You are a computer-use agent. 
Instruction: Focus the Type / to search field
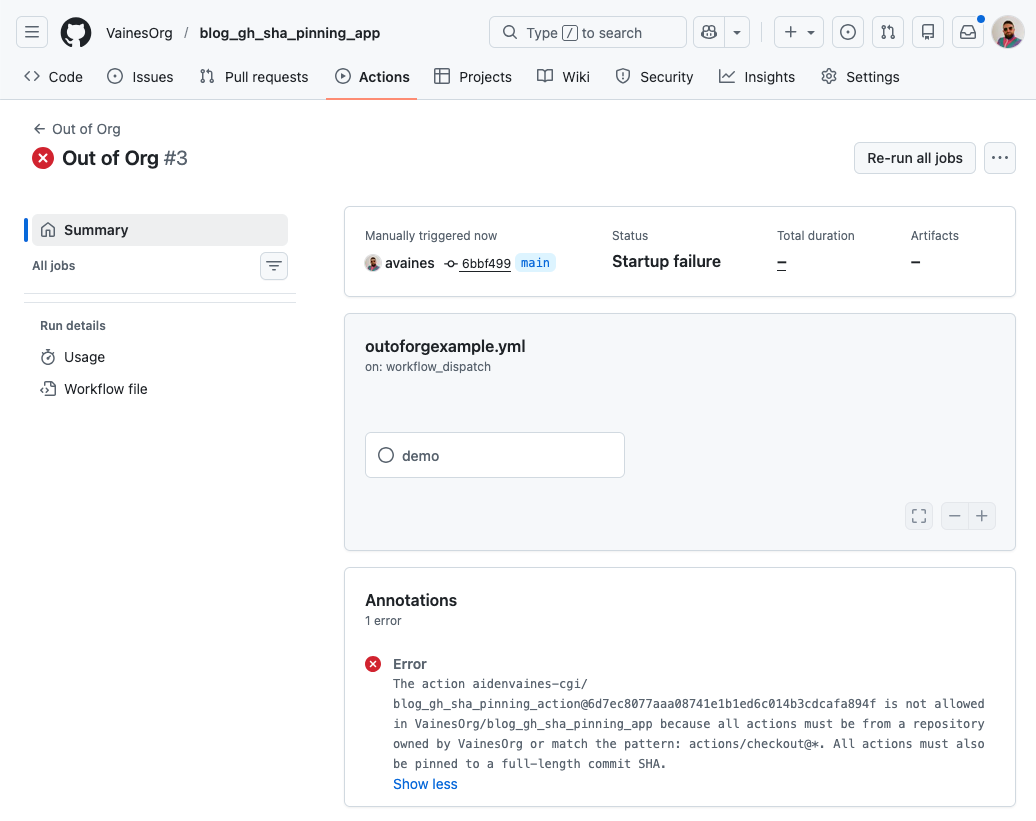click(587, 32)
